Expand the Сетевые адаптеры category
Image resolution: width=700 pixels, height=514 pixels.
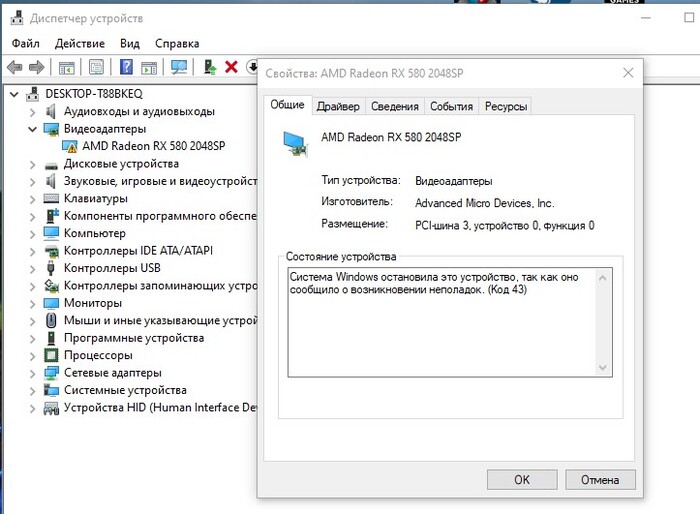[x=32, y=373]
